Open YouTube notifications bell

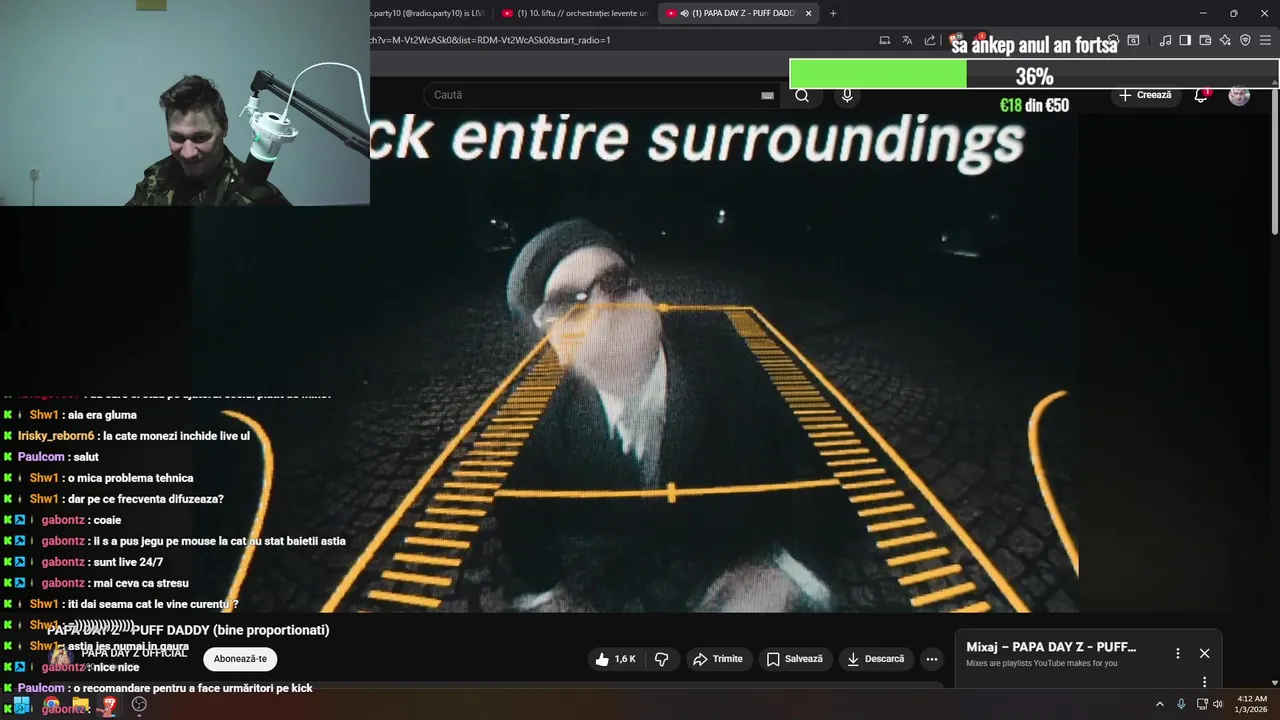coord(1201,95)
